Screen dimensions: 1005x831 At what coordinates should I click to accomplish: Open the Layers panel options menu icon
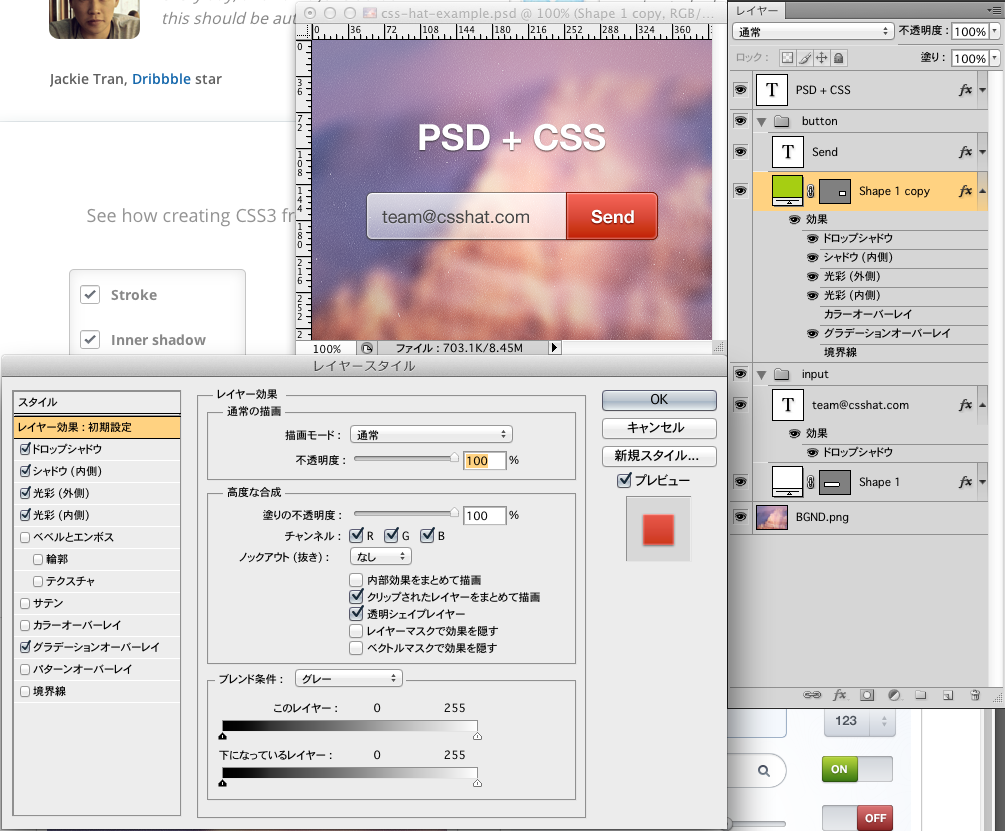coord(993,10)
